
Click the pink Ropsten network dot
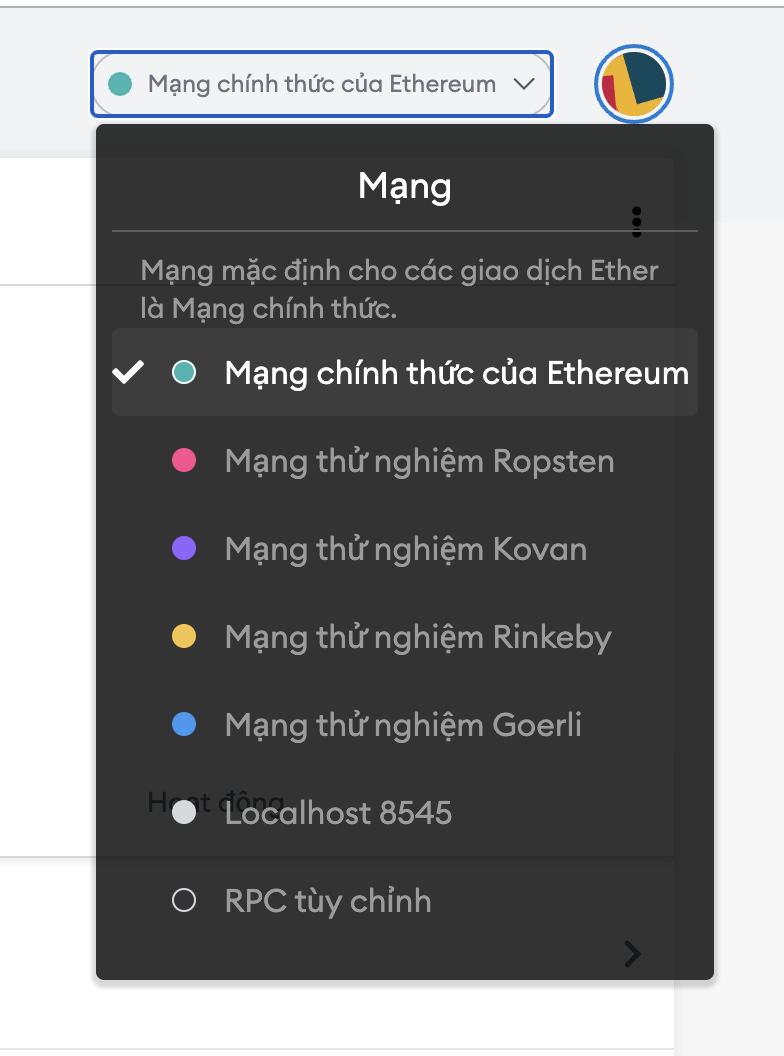point(184,461)
